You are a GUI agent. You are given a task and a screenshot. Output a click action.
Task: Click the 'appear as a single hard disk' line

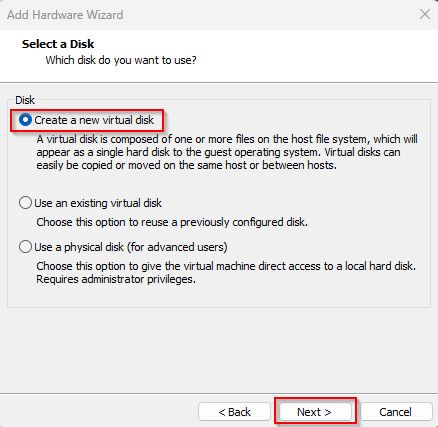coord(218,152)
